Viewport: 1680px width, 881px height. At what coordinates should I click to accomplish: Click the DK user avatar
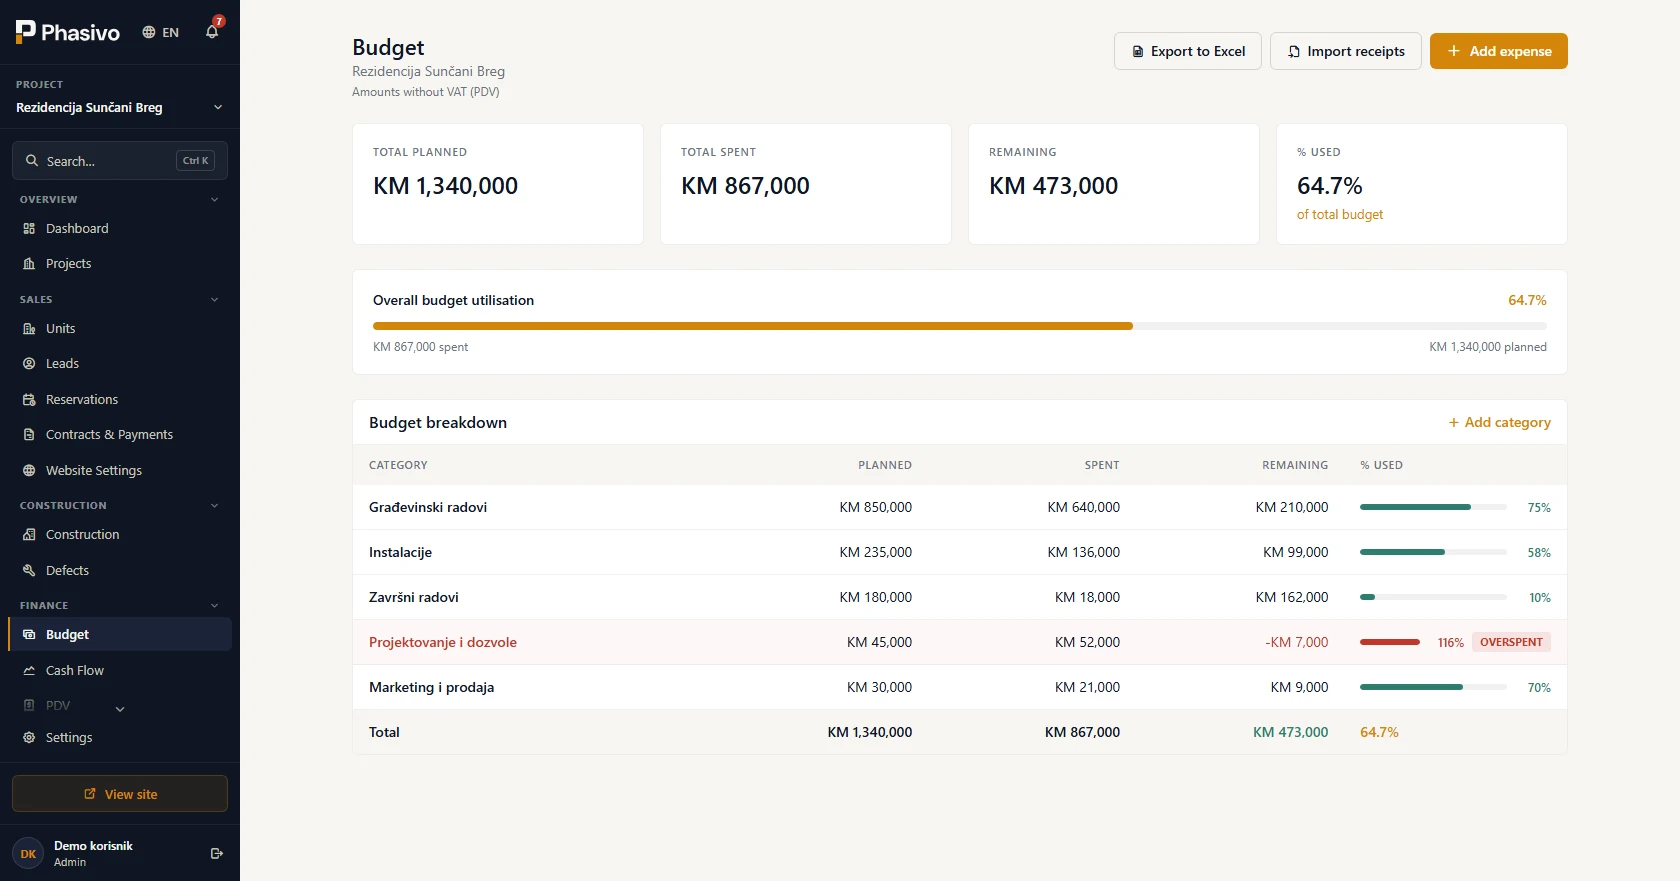pos(28,854)
